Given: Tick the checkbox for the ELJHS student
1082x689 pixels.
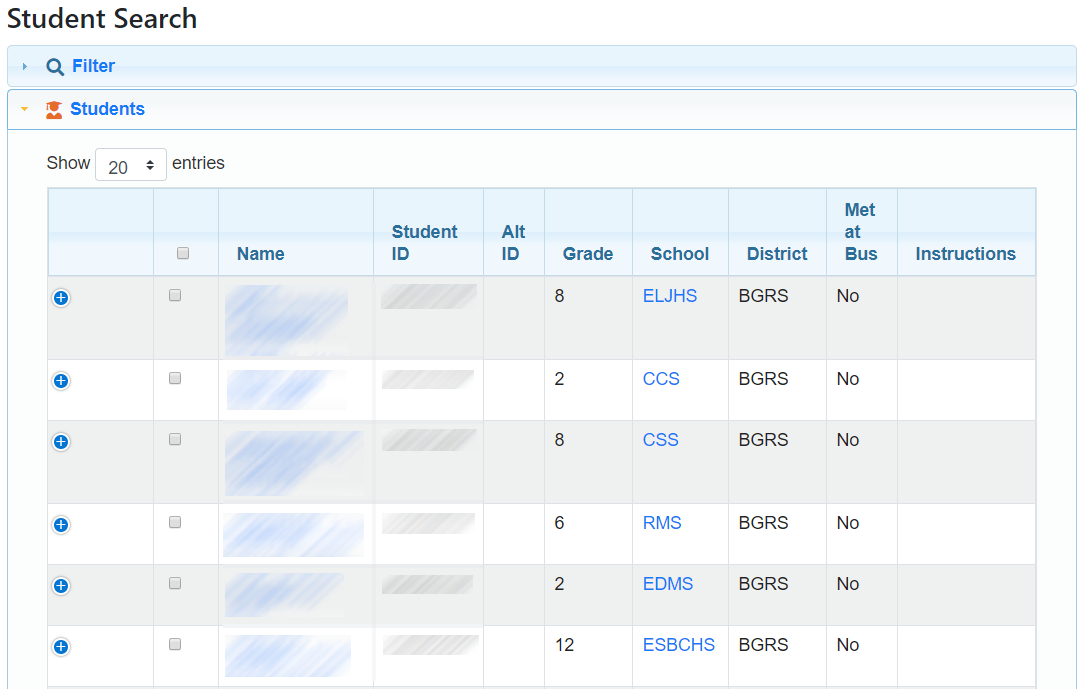Looking at the screenshot, I should (x=175, y=296).
